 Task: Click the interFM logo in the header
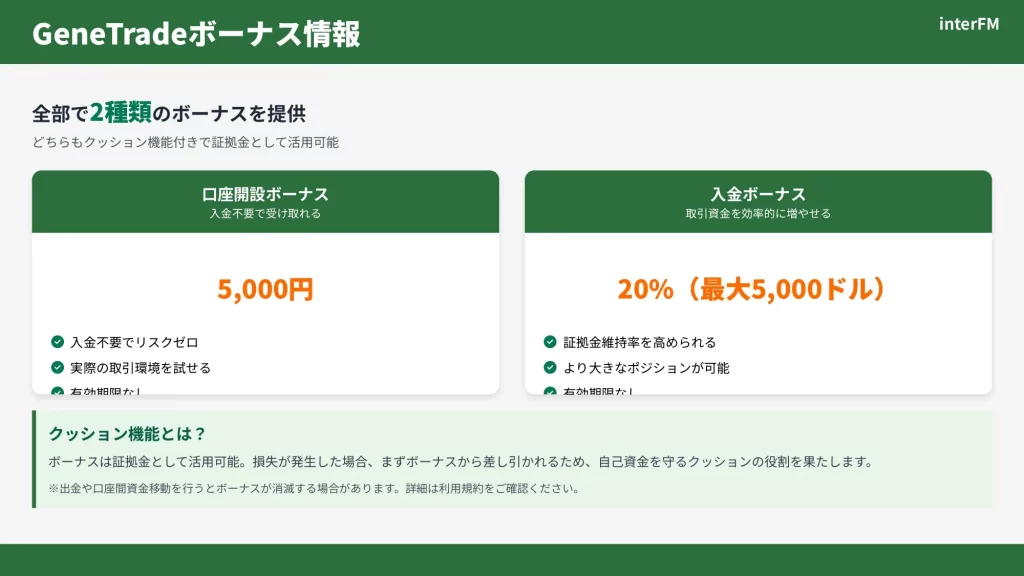click(x=968, y=24)
